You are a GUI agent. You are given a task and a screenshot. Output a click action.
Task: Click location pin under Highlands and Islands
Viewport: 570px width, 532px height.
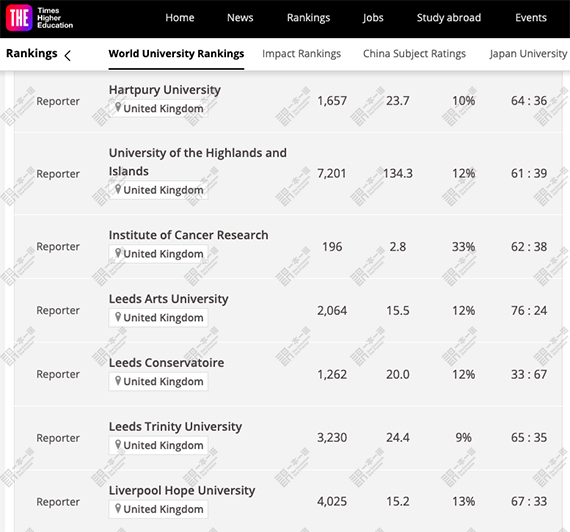coord(118,189)
